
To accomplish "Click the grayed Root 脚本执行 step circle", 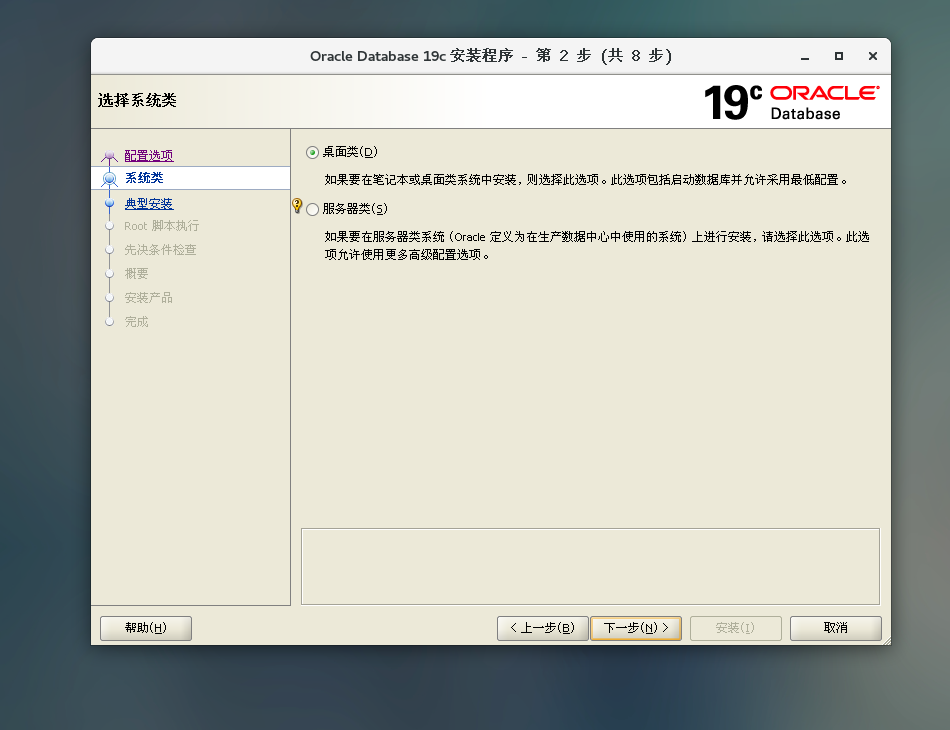I will pos(110,226).
